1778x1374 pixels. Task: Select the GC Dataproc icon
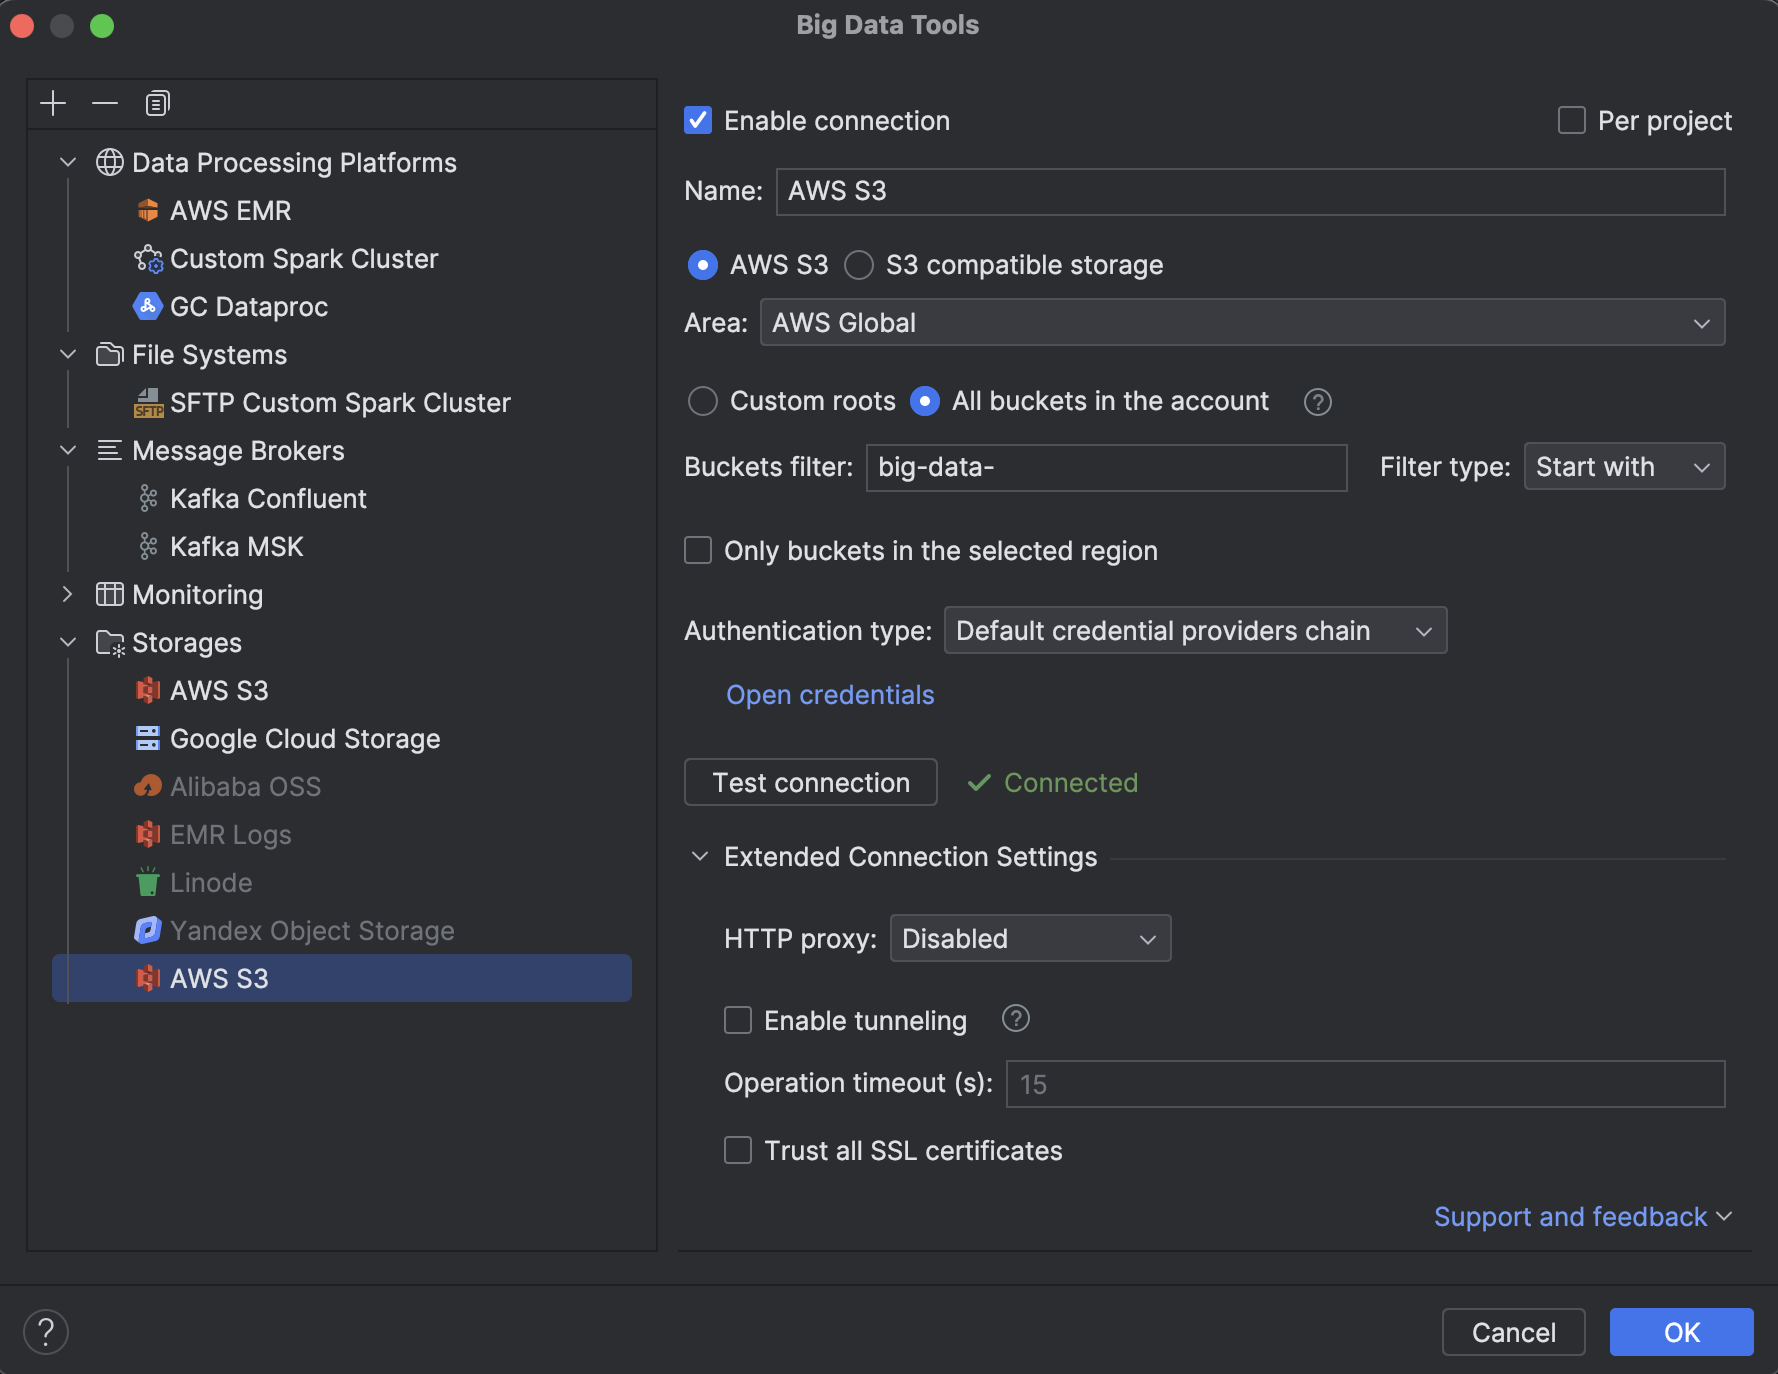click(x=147, y=306)
